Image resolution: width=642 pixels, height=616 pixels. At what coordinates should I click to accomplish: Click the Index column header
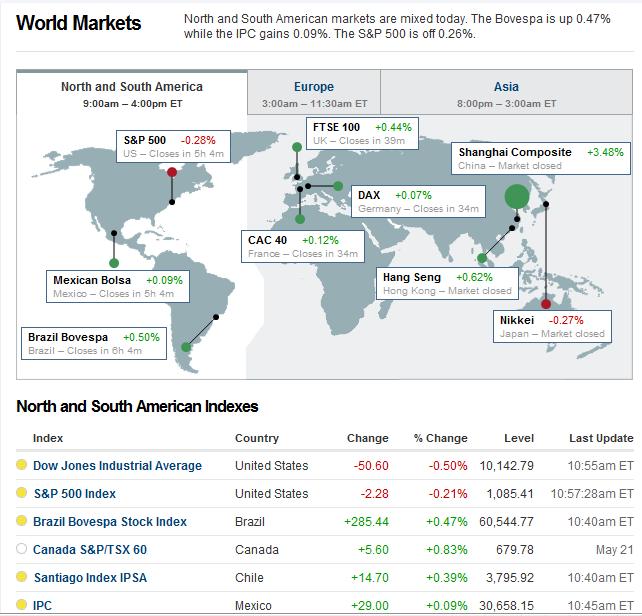tap(48, 438)
